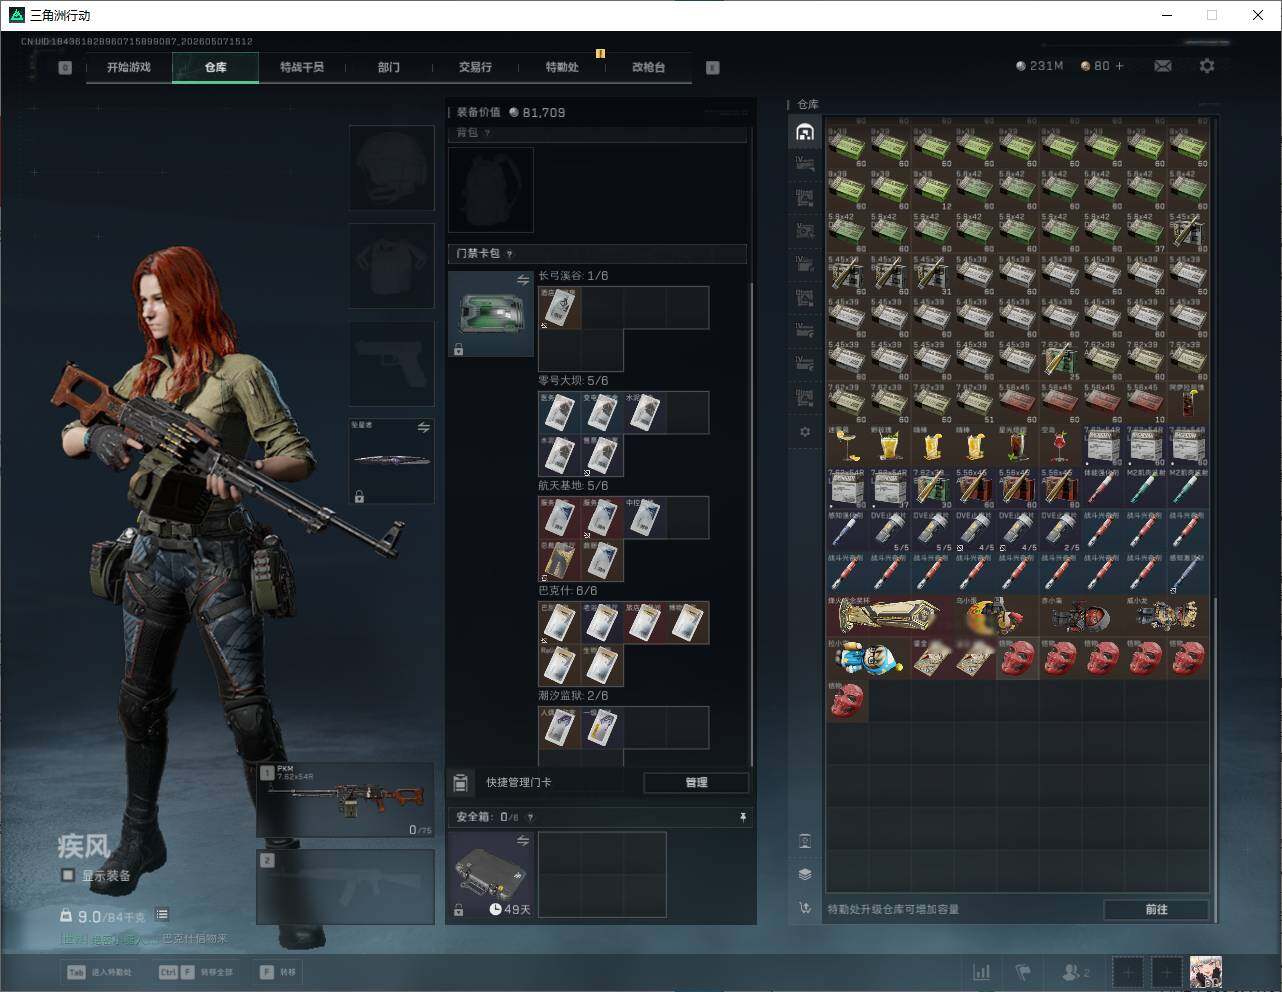Viewport: 1282px width, 992px height.
Task: Open the 改枪台 tab
Action: 648,67
